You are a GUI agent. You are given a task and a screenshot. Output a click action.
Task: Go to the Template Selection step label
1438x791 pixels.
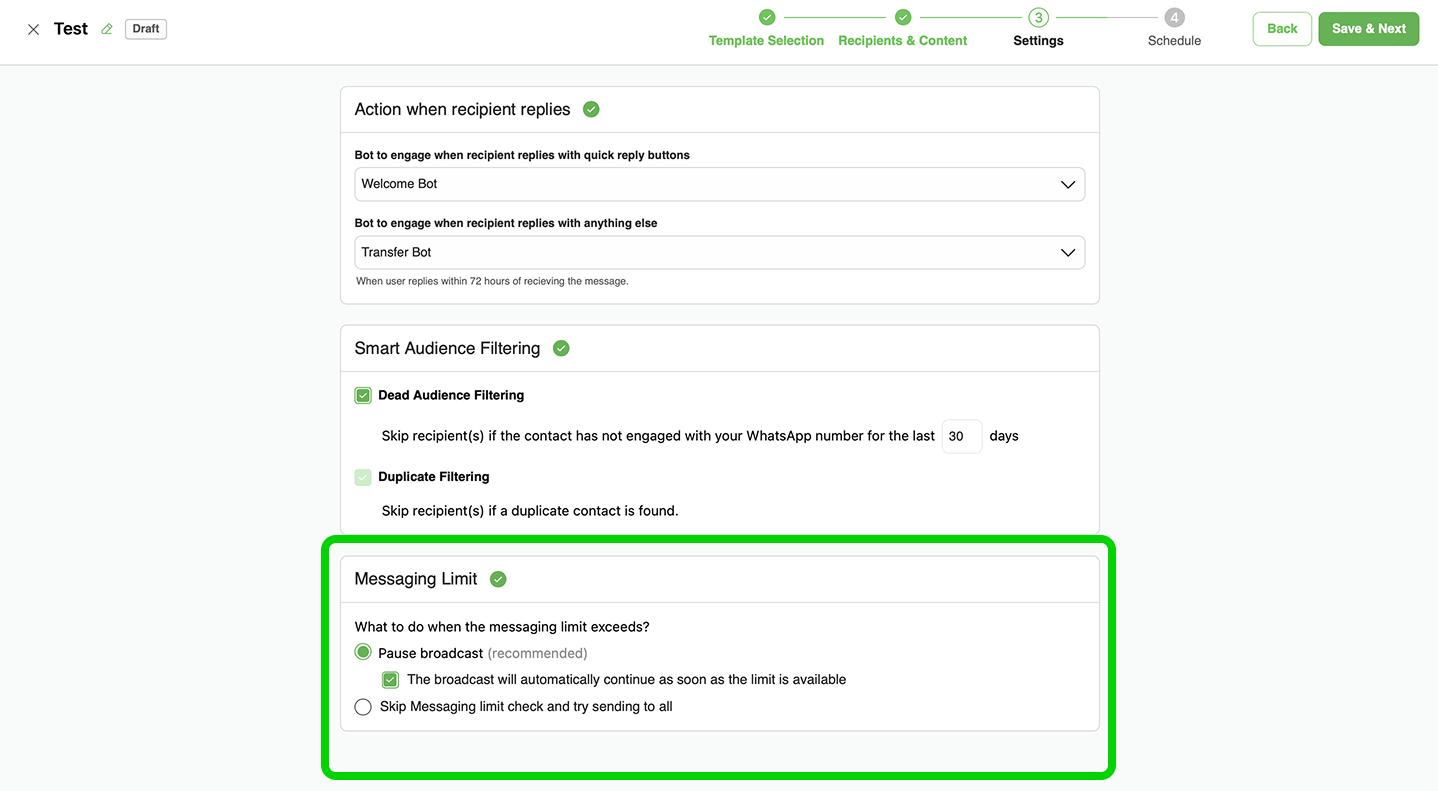(766, 41)
